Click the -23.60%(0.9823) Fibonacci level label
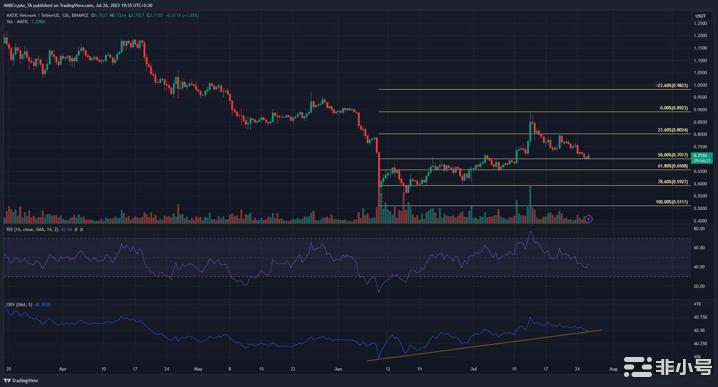This screenshot has width=718, height=387. pyautogui.click(x=671, y=86)
